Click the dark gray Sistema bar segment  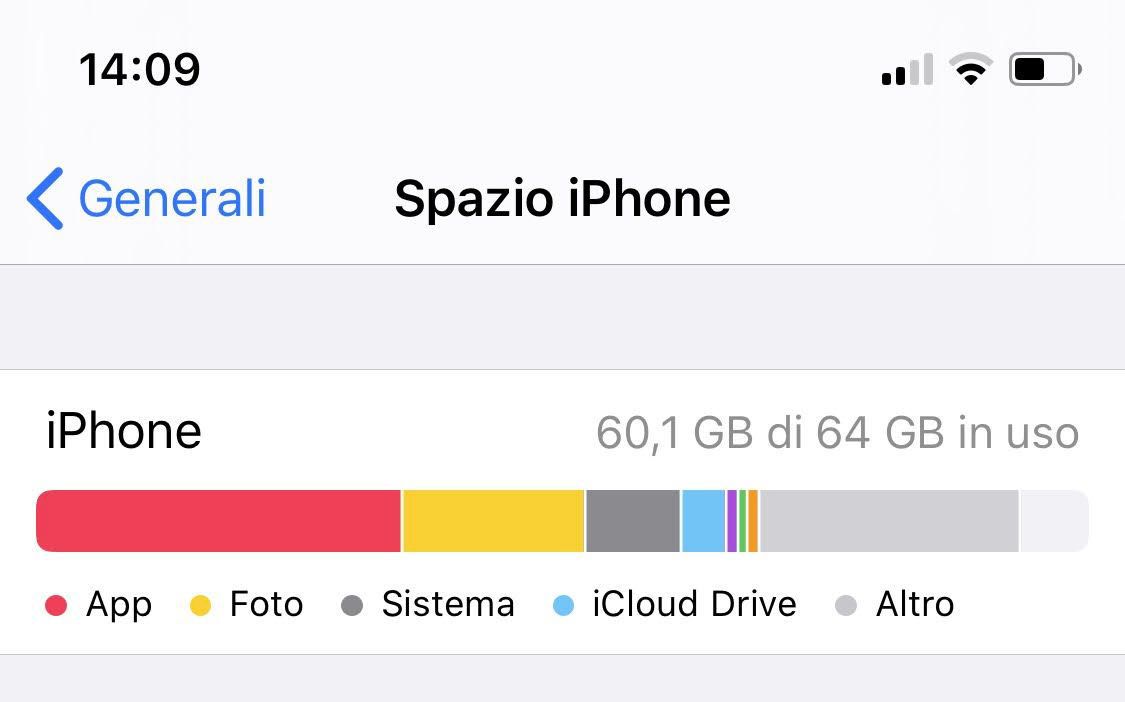(632, 521)
